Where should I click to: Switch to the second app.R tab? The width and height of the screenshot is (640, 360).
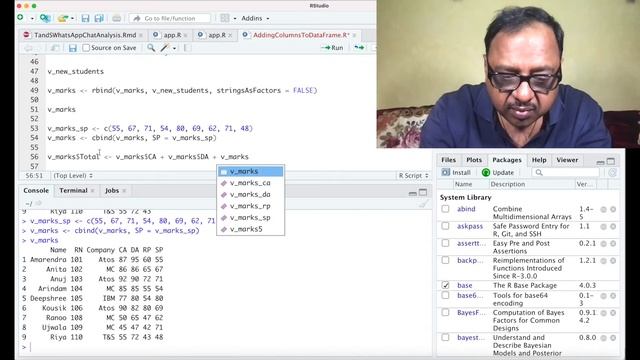[x=217, y=35]
